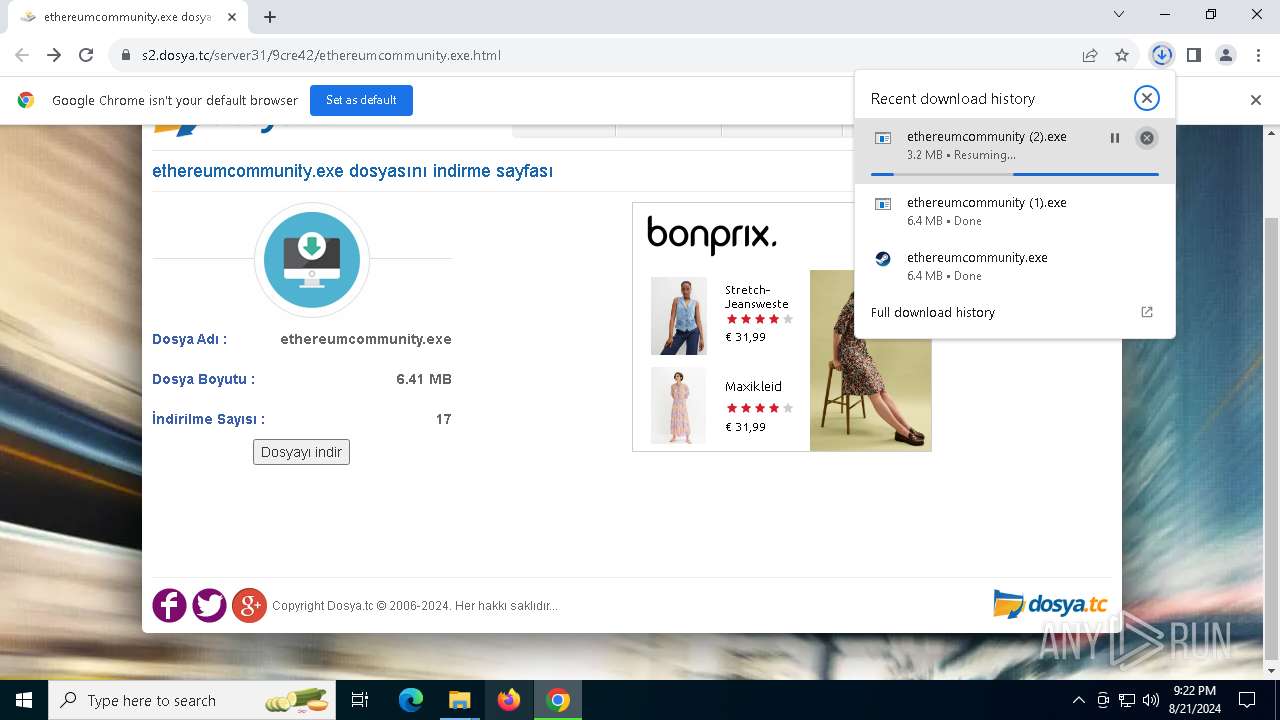
Task: Open a new browser tab
Action: coord(270,16)
